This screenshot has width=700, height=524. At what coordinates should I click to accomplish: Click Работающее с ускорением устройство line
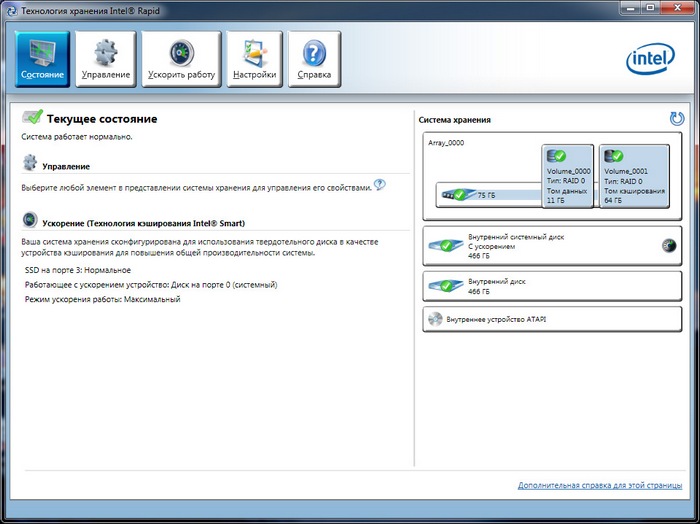(x=151, y=284)
